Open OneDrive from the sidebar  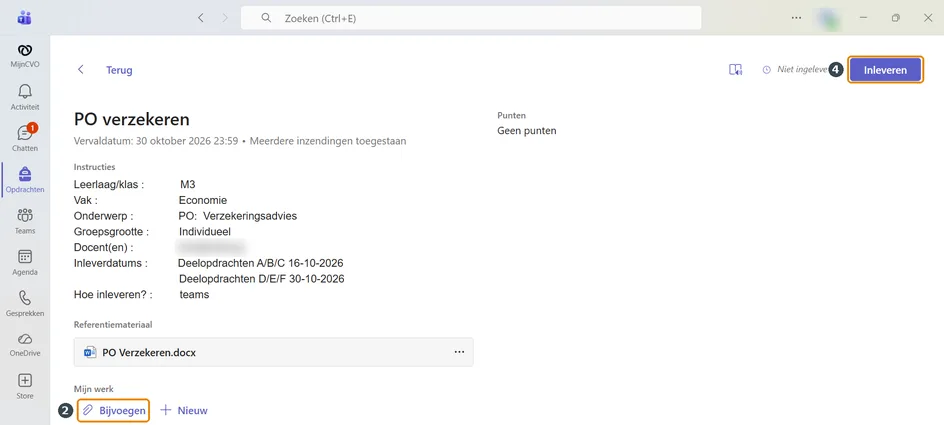[x=25, y=344]
